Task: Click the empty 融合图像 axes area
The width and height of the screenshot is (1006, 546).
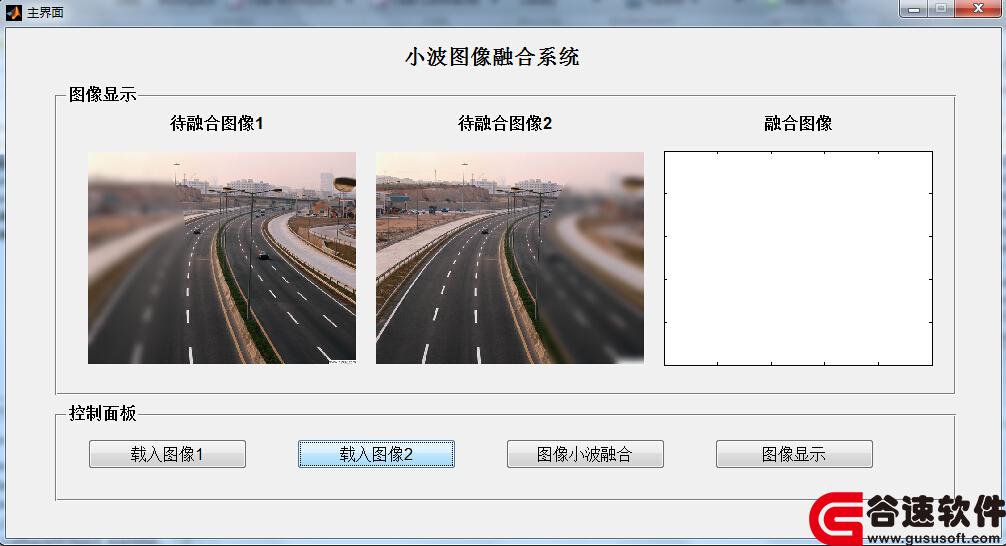Action: [798, 259]
